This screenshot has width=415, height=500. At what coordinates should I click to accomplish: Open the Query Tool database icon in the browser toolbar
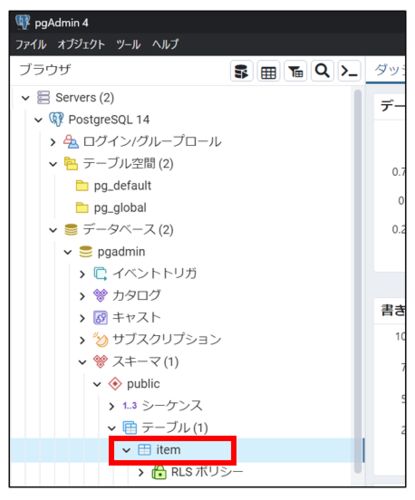pos(241,71)
